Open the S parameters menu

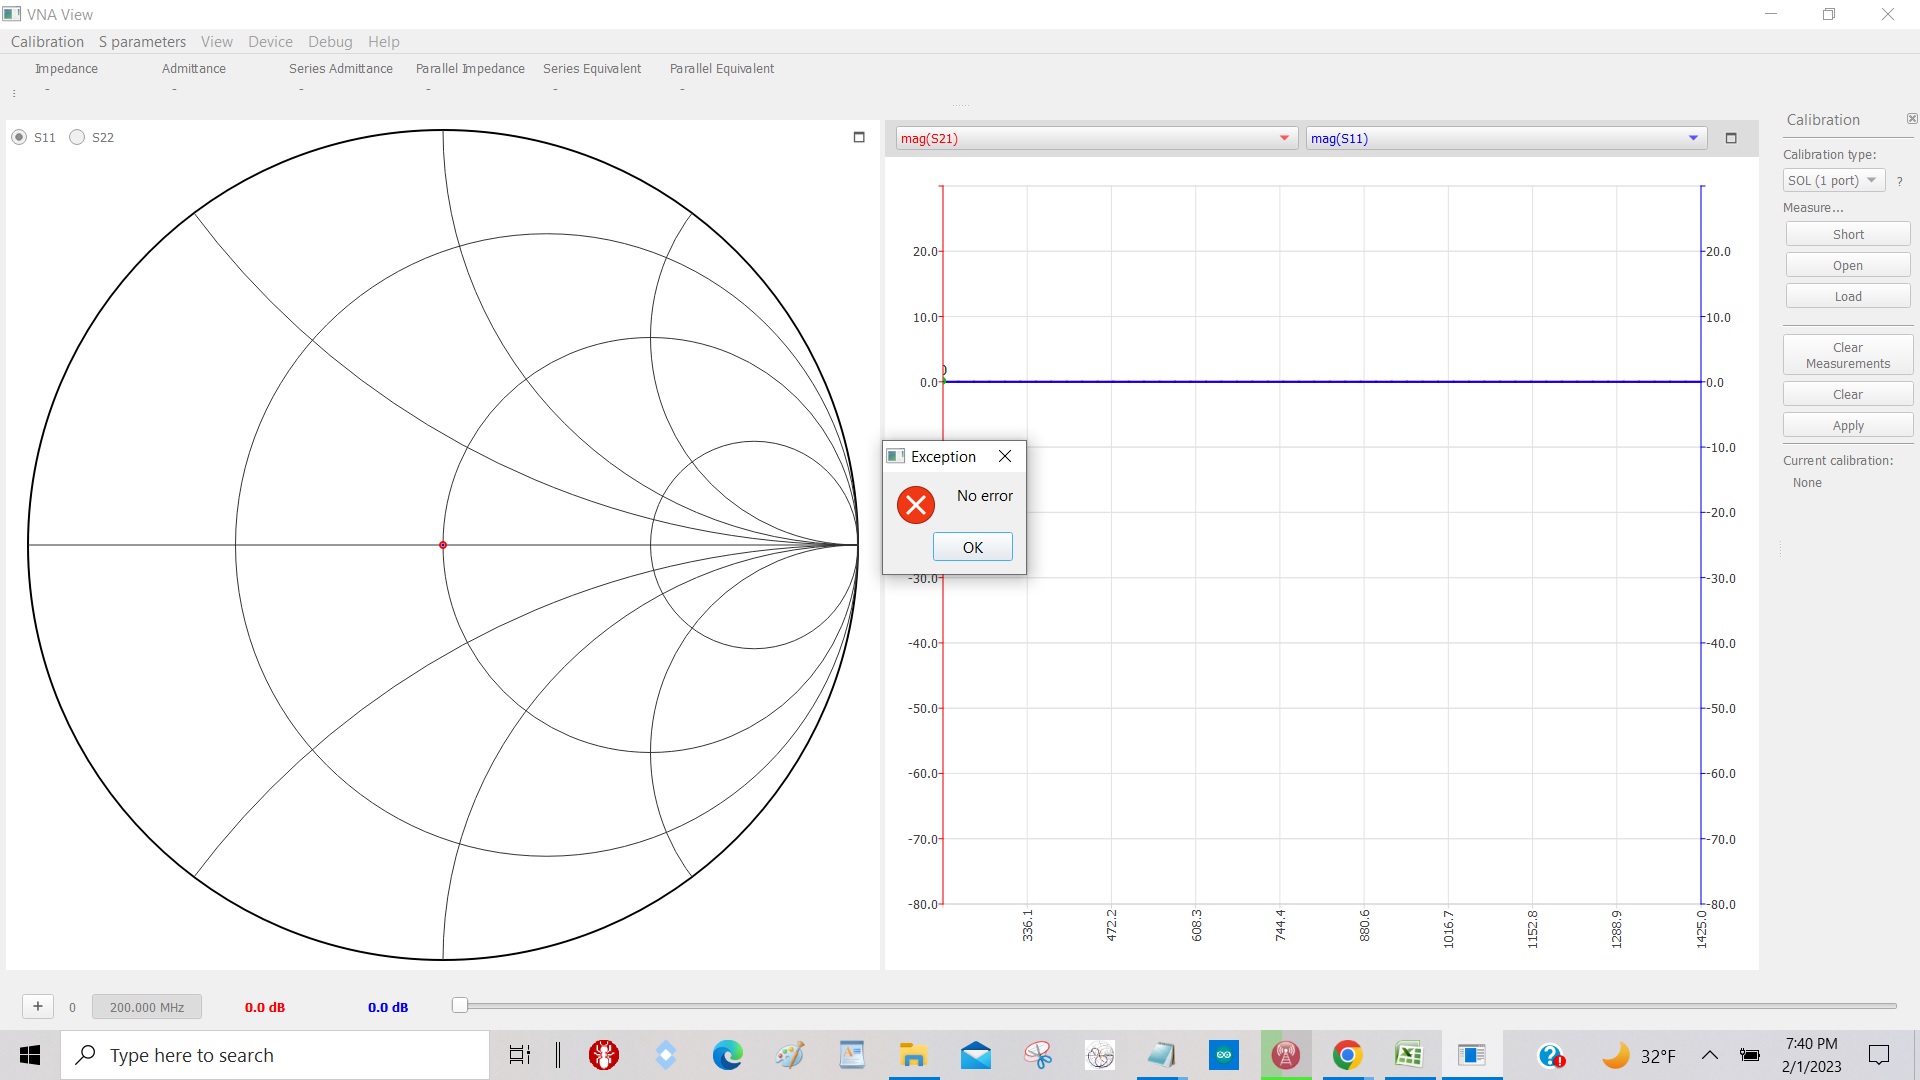(142, 41)
